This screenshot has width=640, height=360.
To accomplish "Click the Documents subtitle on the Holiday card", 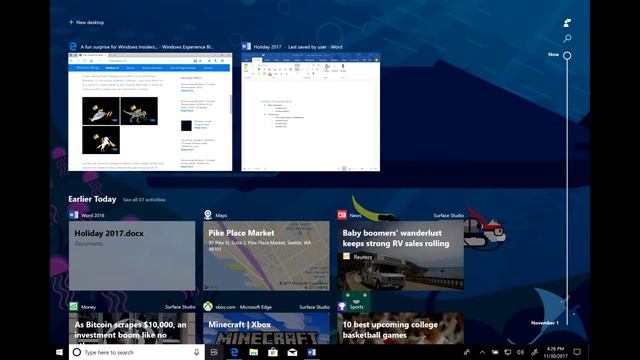I will 89,244.
